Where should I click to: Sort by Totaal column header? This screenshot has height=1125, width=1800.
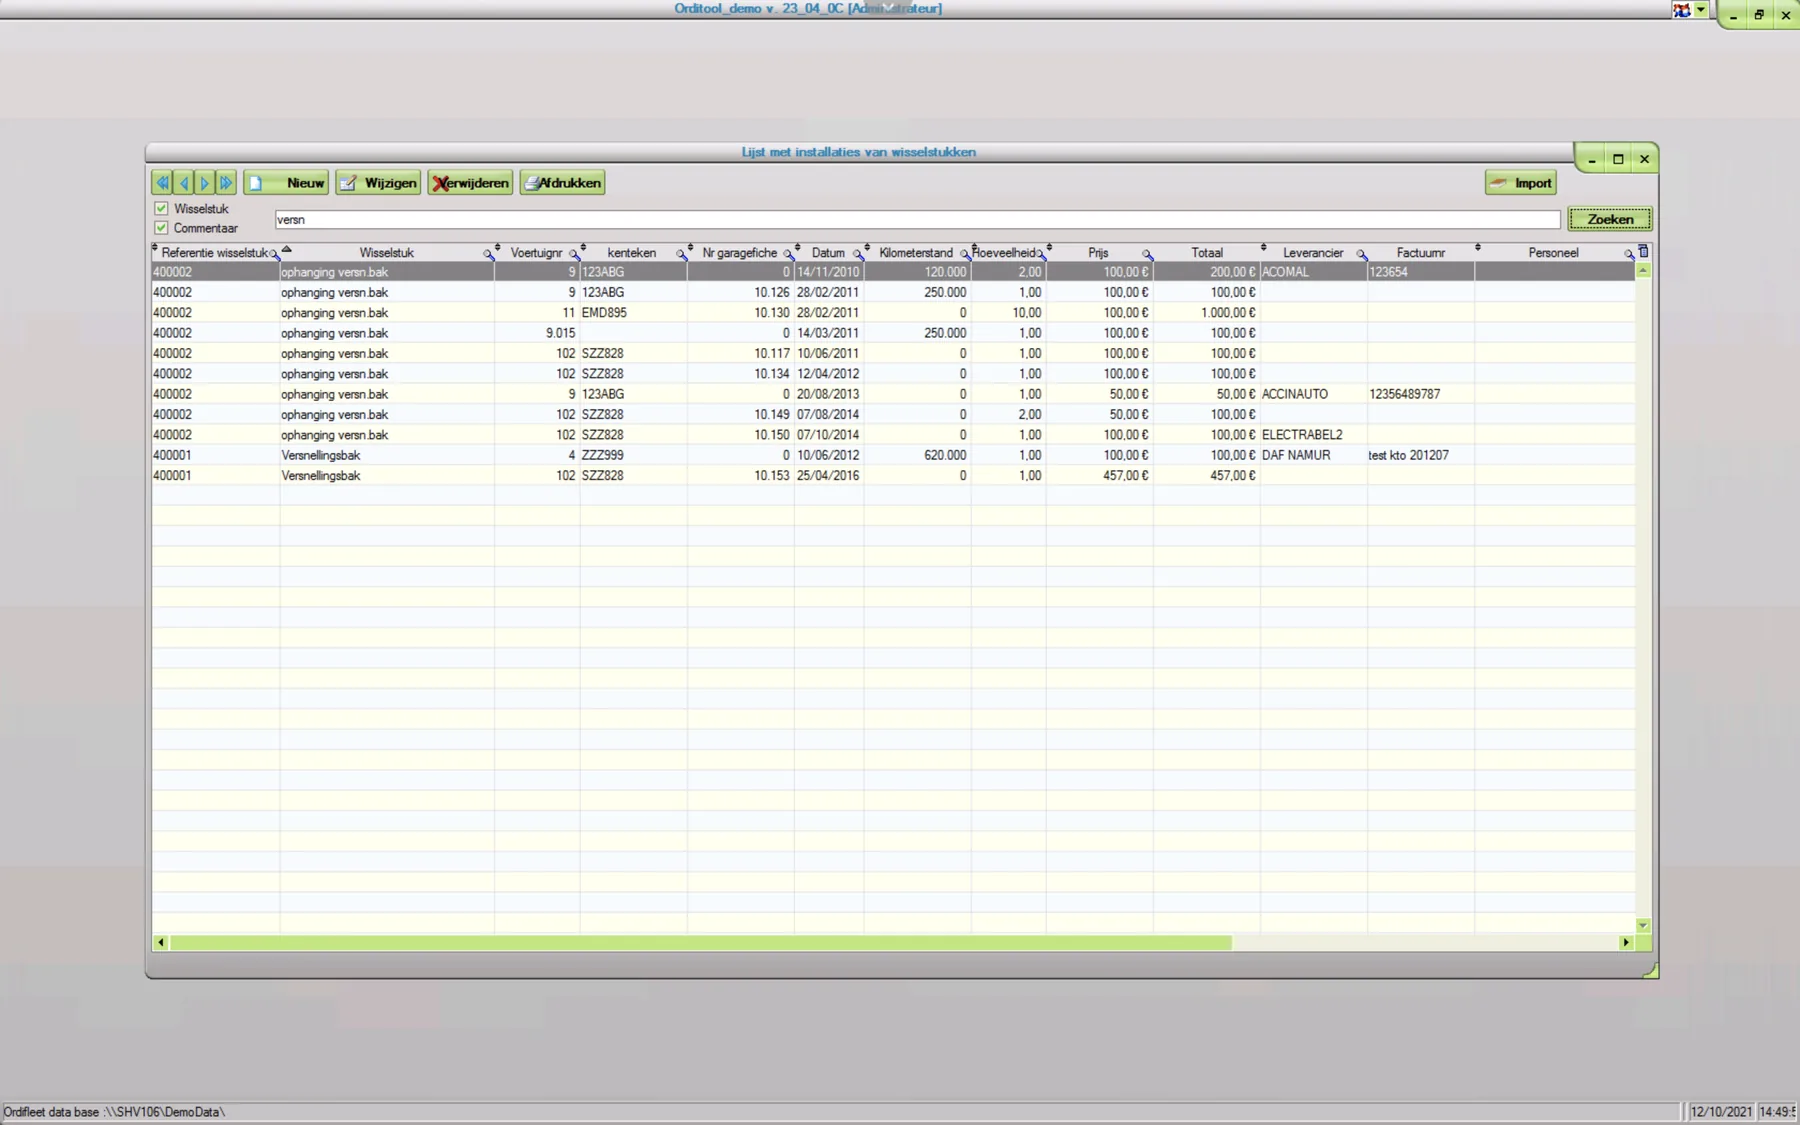pos(1207,253)
